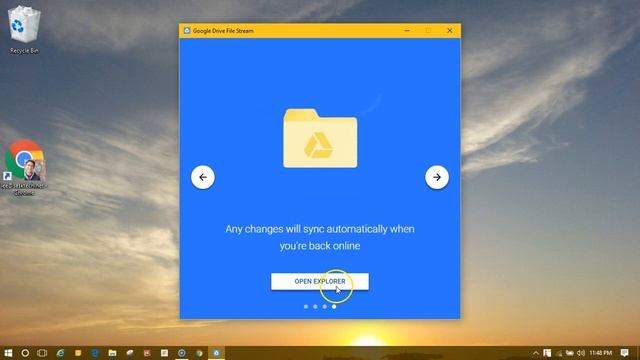This screenshot has width=640, height=360.
Task: Launch Internet Explorer from the taskbar
Action: (x=60, y=353)
